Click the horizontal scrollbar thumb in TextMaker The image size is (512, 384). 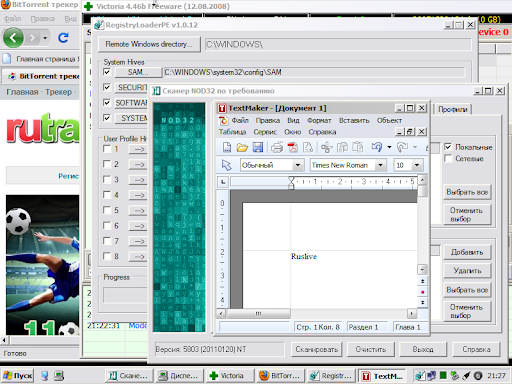259,313
